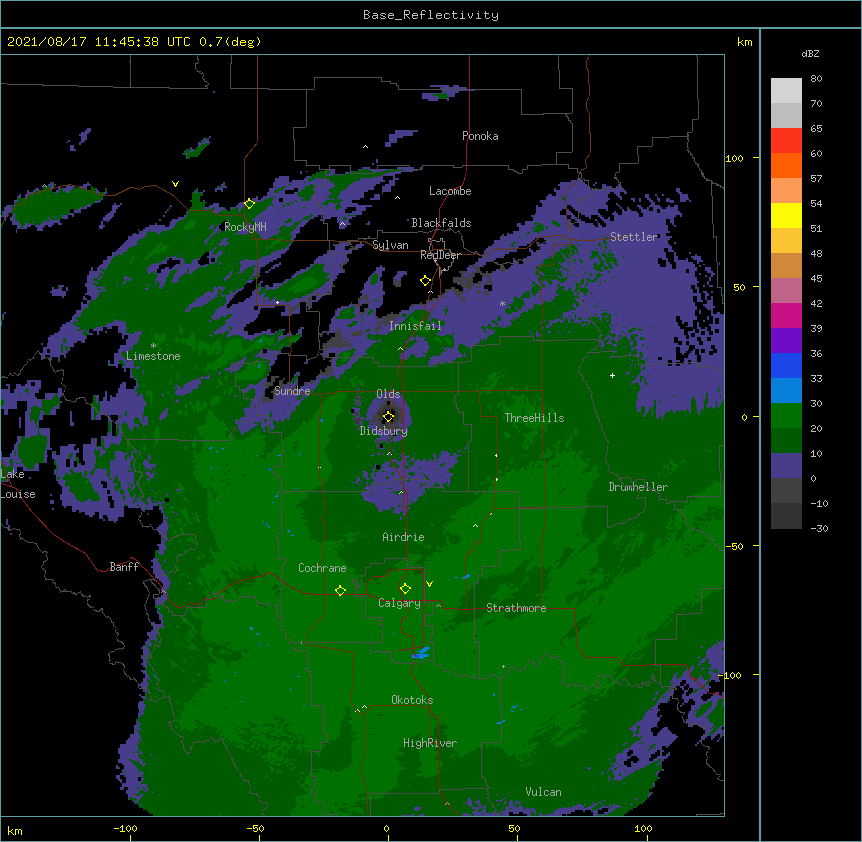862x842 pixels.
Task: Click the Okotoks label
Action: tap(412, 700)
